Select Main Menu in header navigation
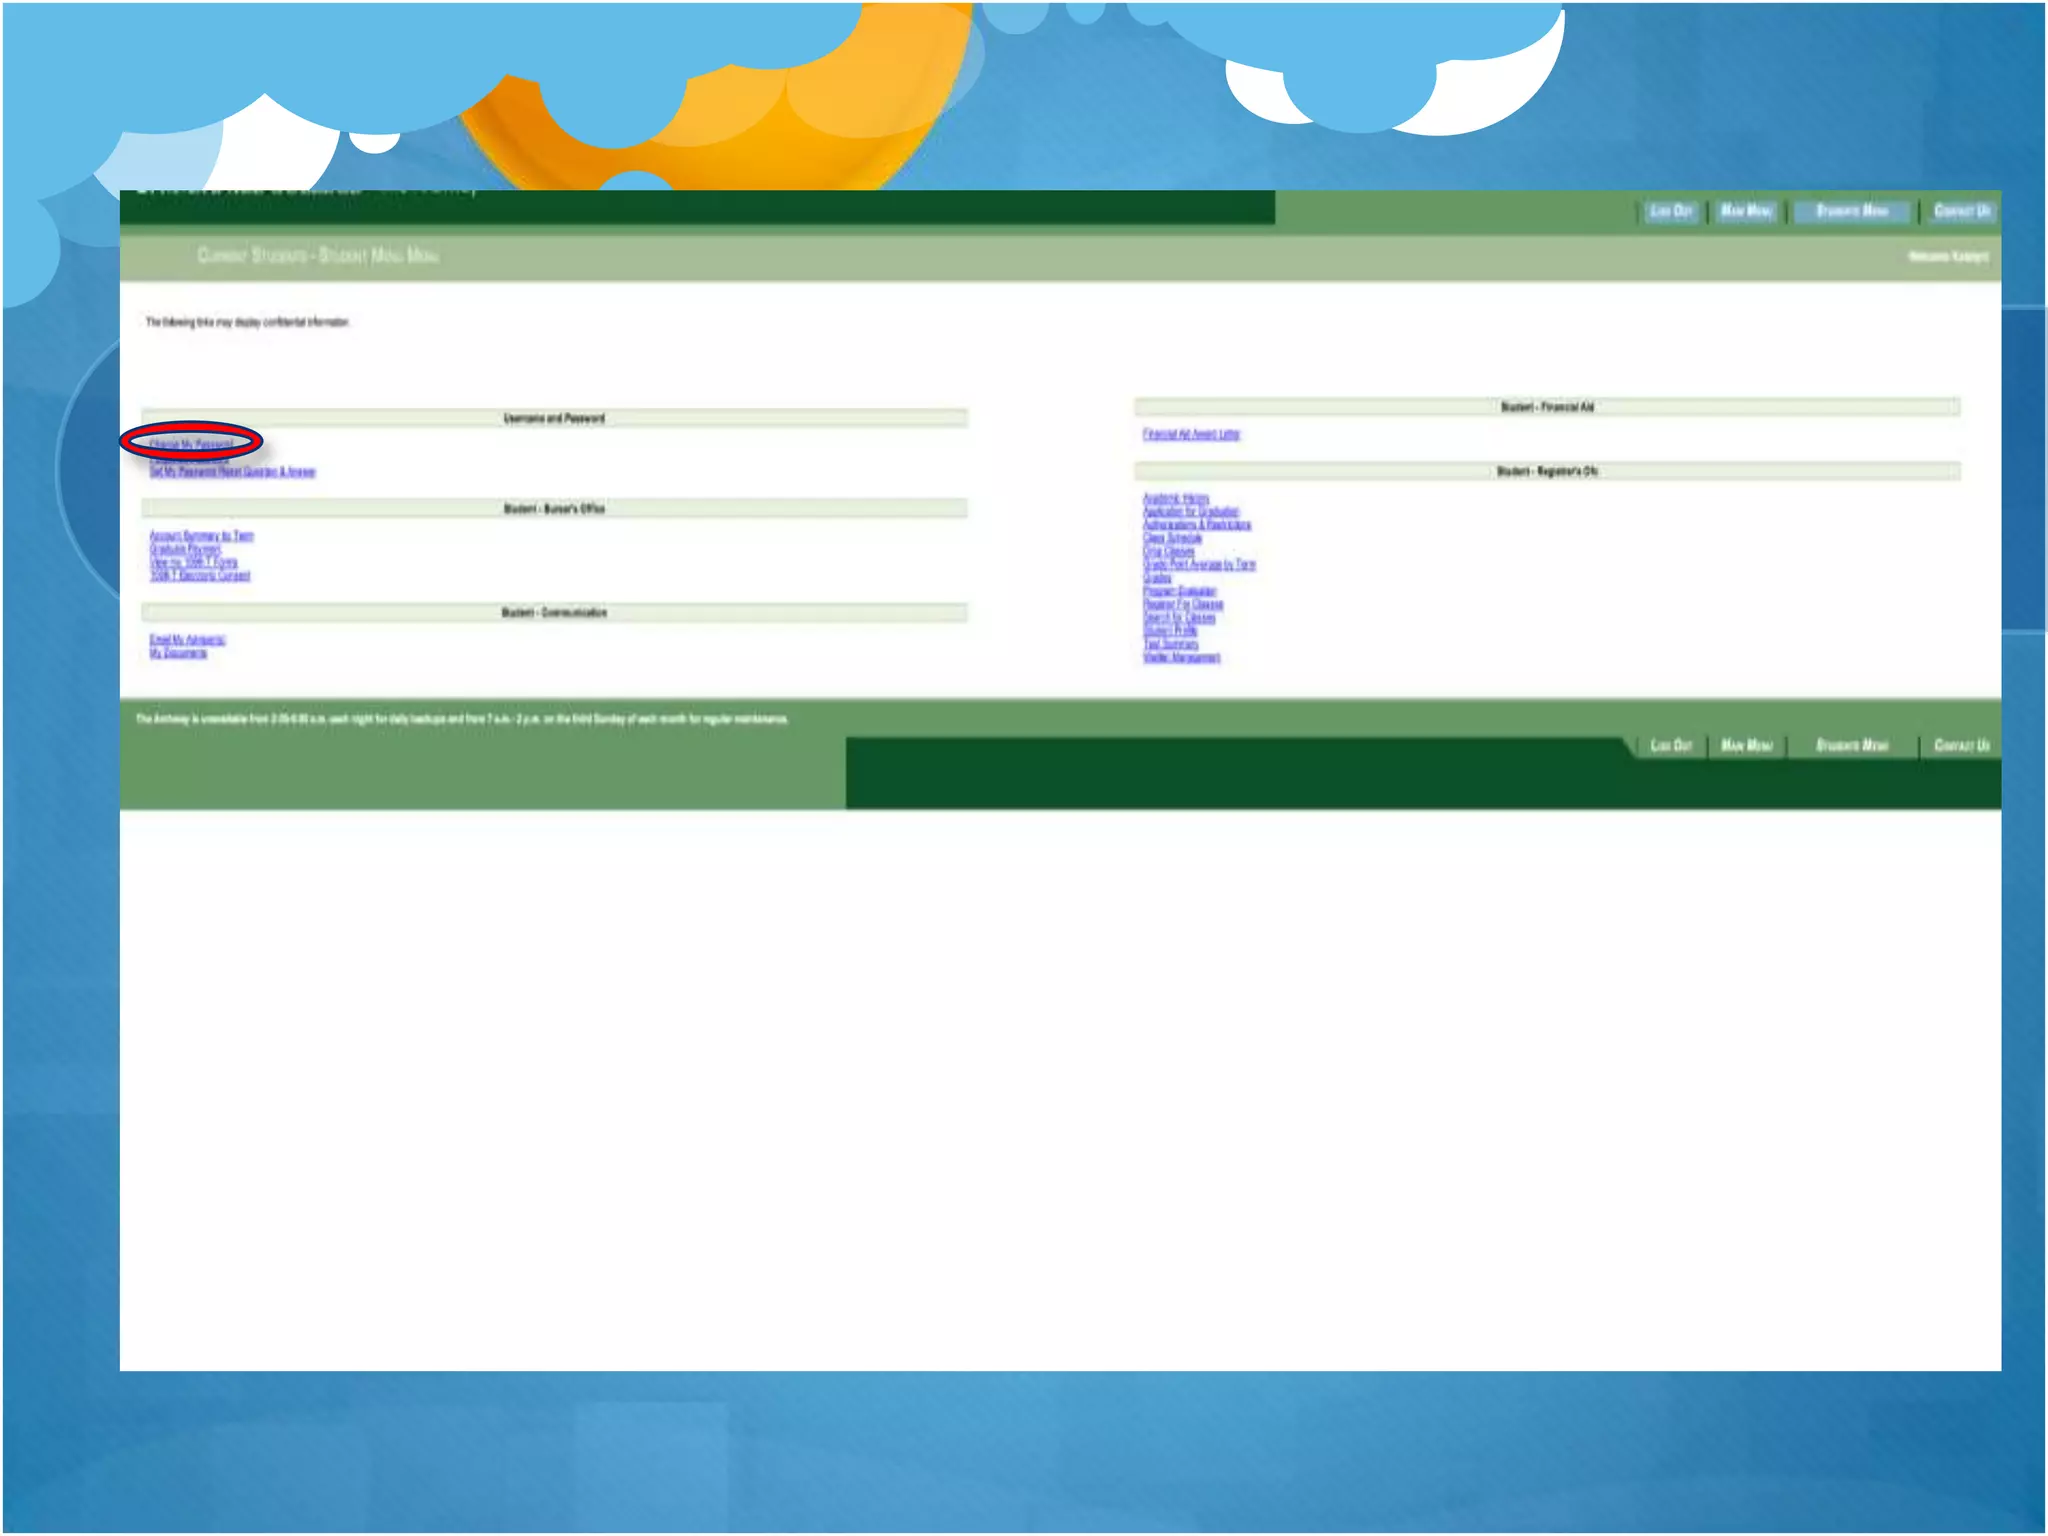 [1746, 211]
